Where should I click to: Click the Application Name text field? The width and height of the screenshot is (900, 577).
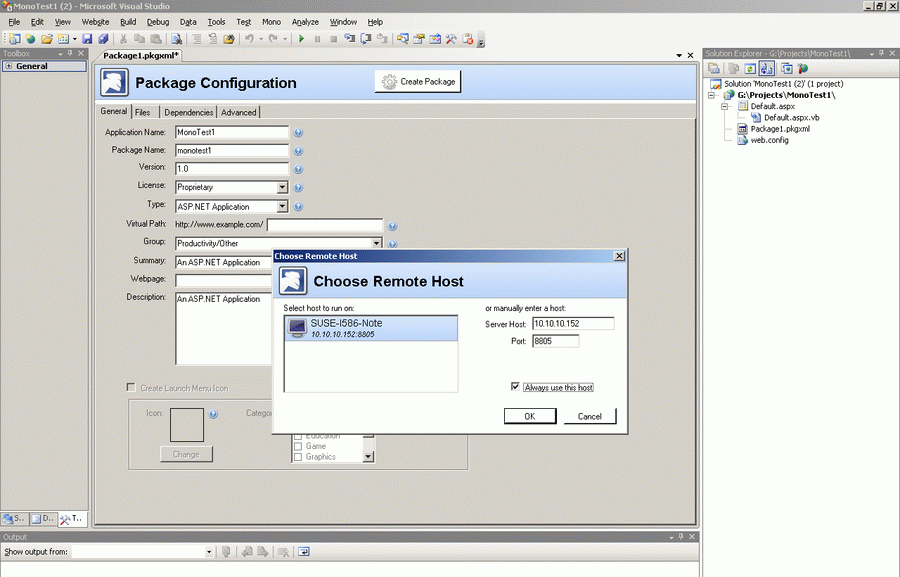pyautogui.click(x=231, y=133)
